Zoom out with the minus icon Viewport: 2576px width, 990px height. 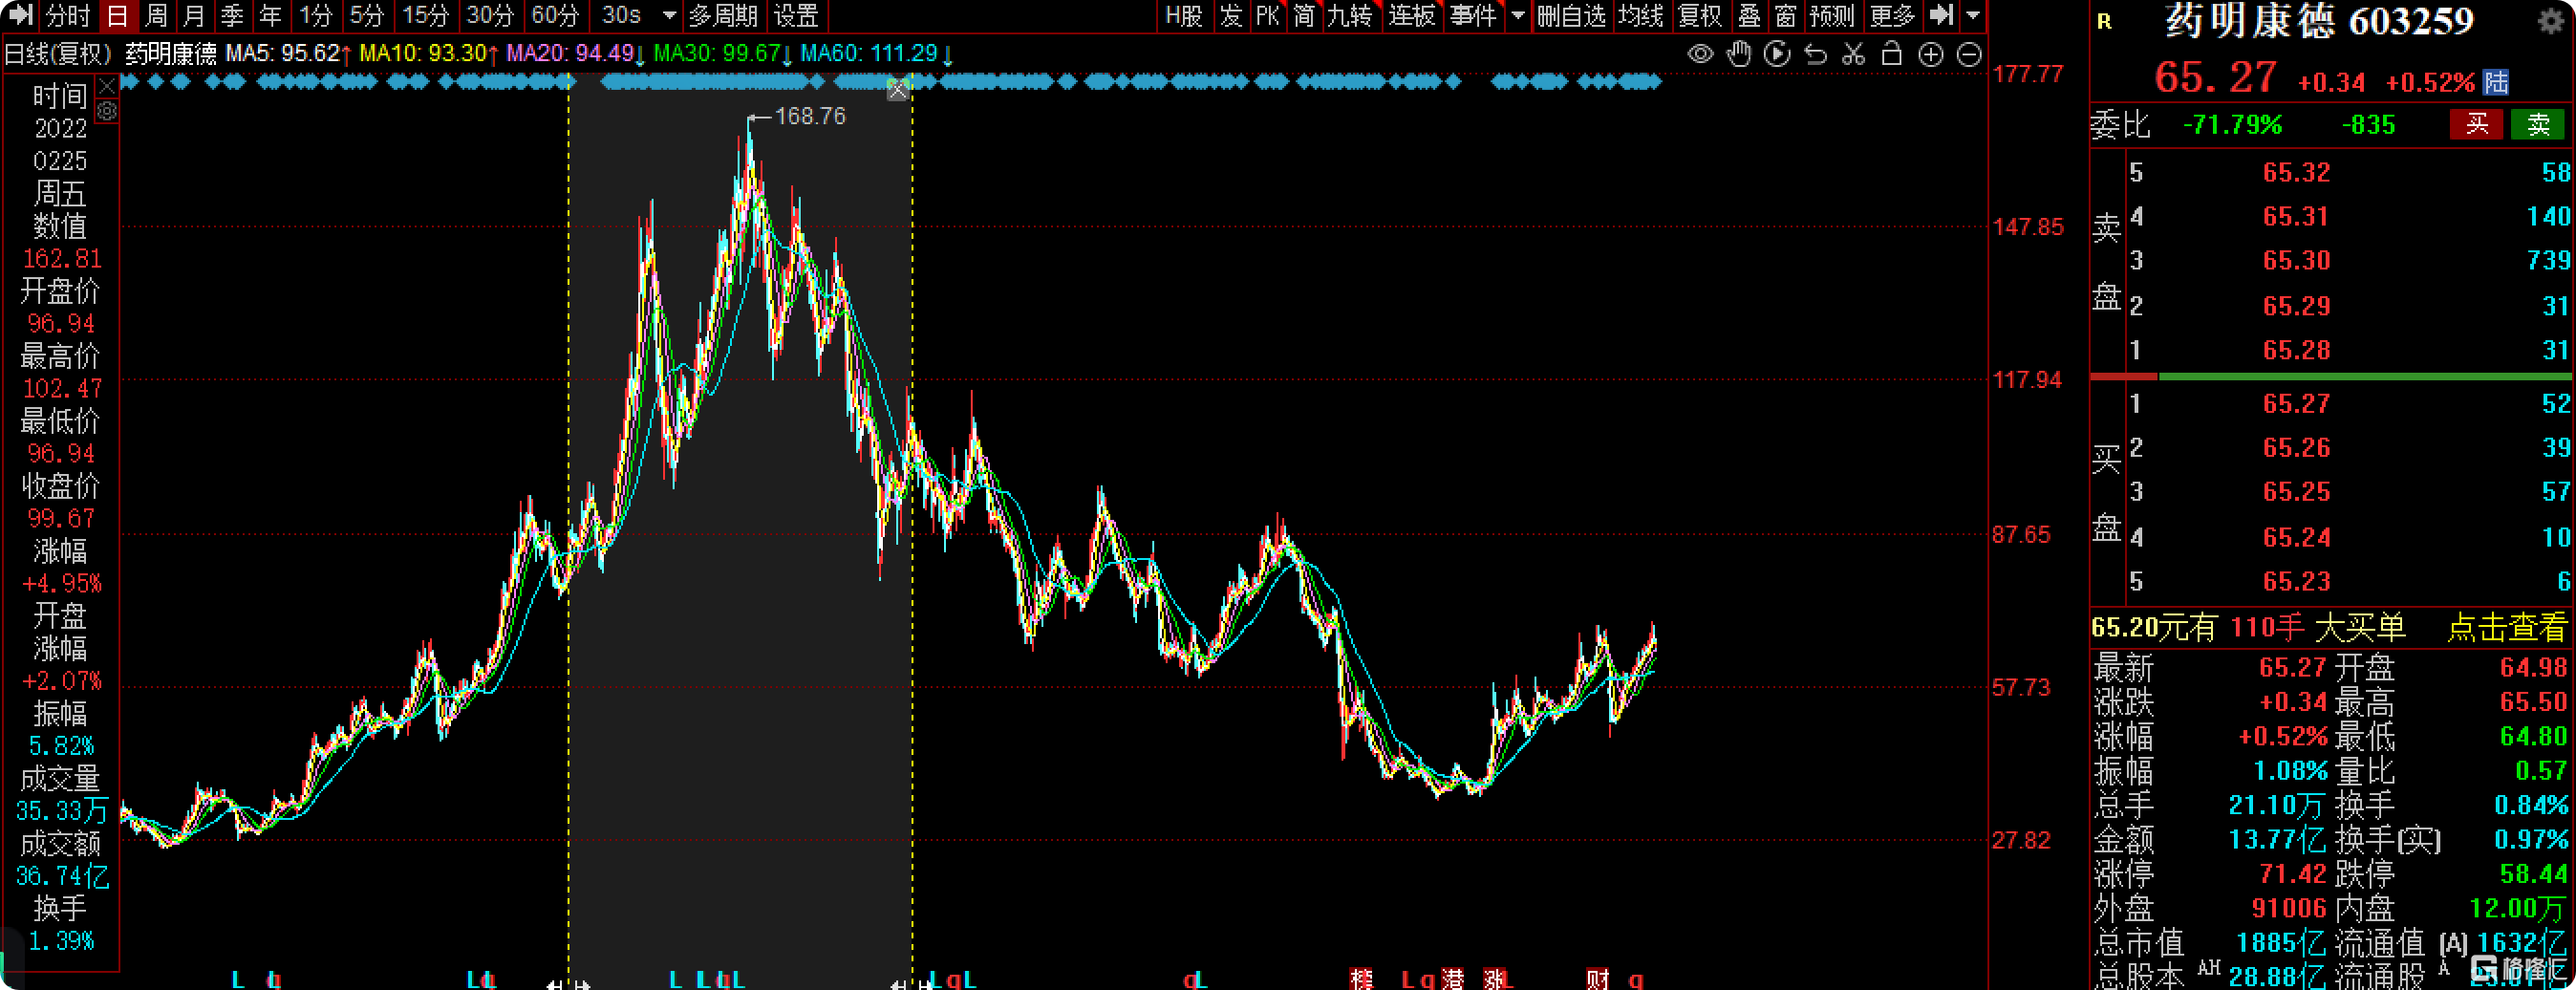[x=1968, y=54]
